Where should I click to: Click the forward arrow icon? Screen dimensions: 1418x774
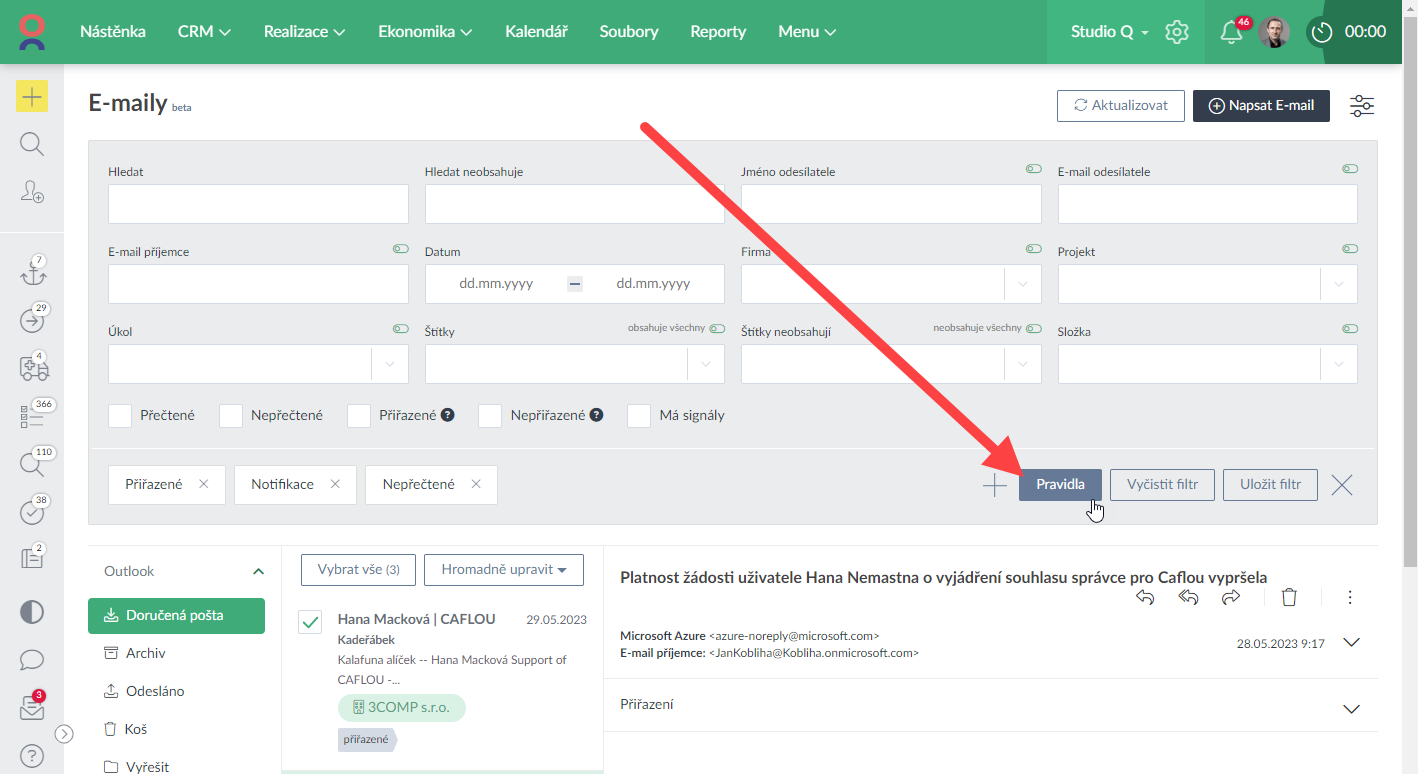click(x=1231, y=597)
